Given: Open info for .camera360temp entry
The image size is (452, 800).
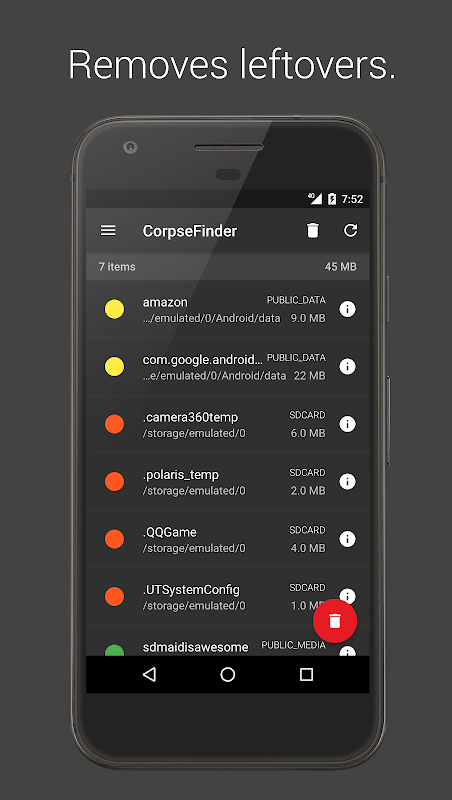Looking at the screenshot, I should point(347,424).
